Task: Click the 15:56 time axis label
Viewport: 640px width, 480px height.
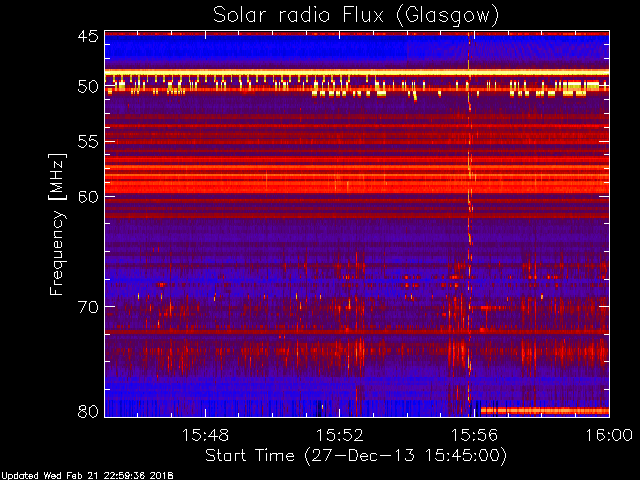Action: (x=474, y=435)
